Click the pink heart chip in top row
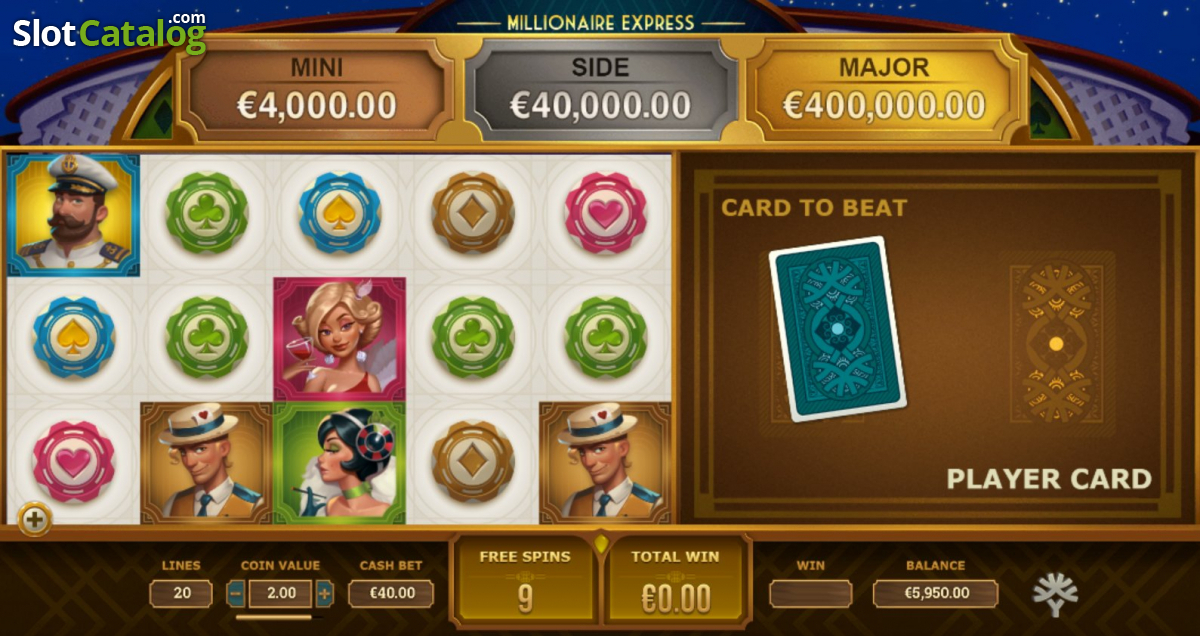The width and height of the screenshot is (1200, 636). [606, 213]
